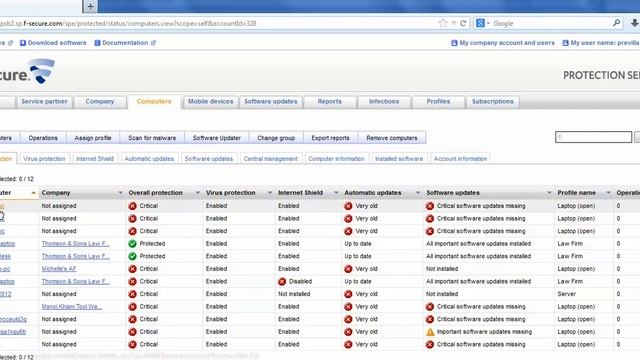The height and width of the screenshot is (360, 640).
Task: Bookmark this page with the star icon
Action: pos(442,23)
